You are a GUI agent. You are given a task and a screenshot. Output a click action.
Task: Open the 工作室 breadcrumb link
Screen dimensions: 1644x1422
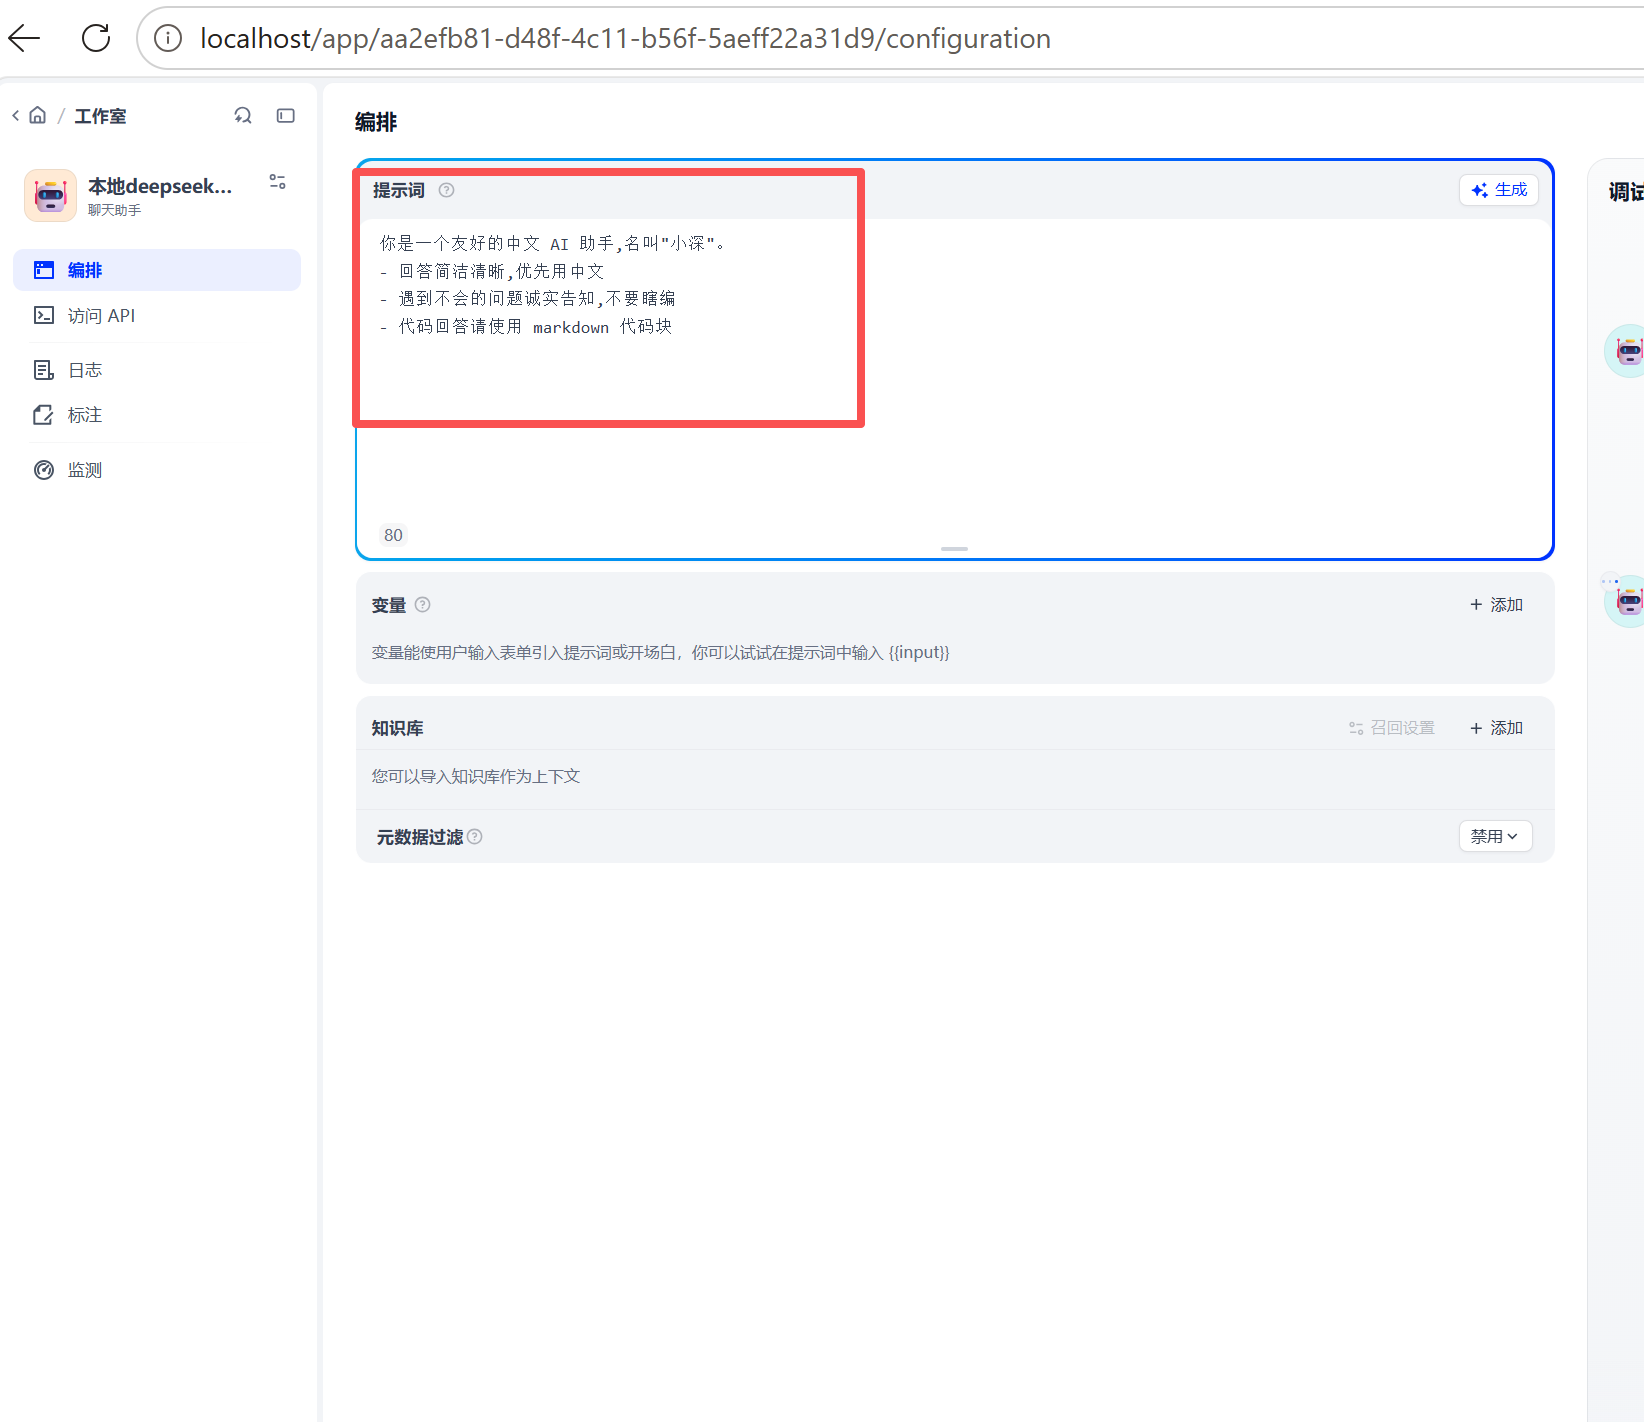(100, 116)
